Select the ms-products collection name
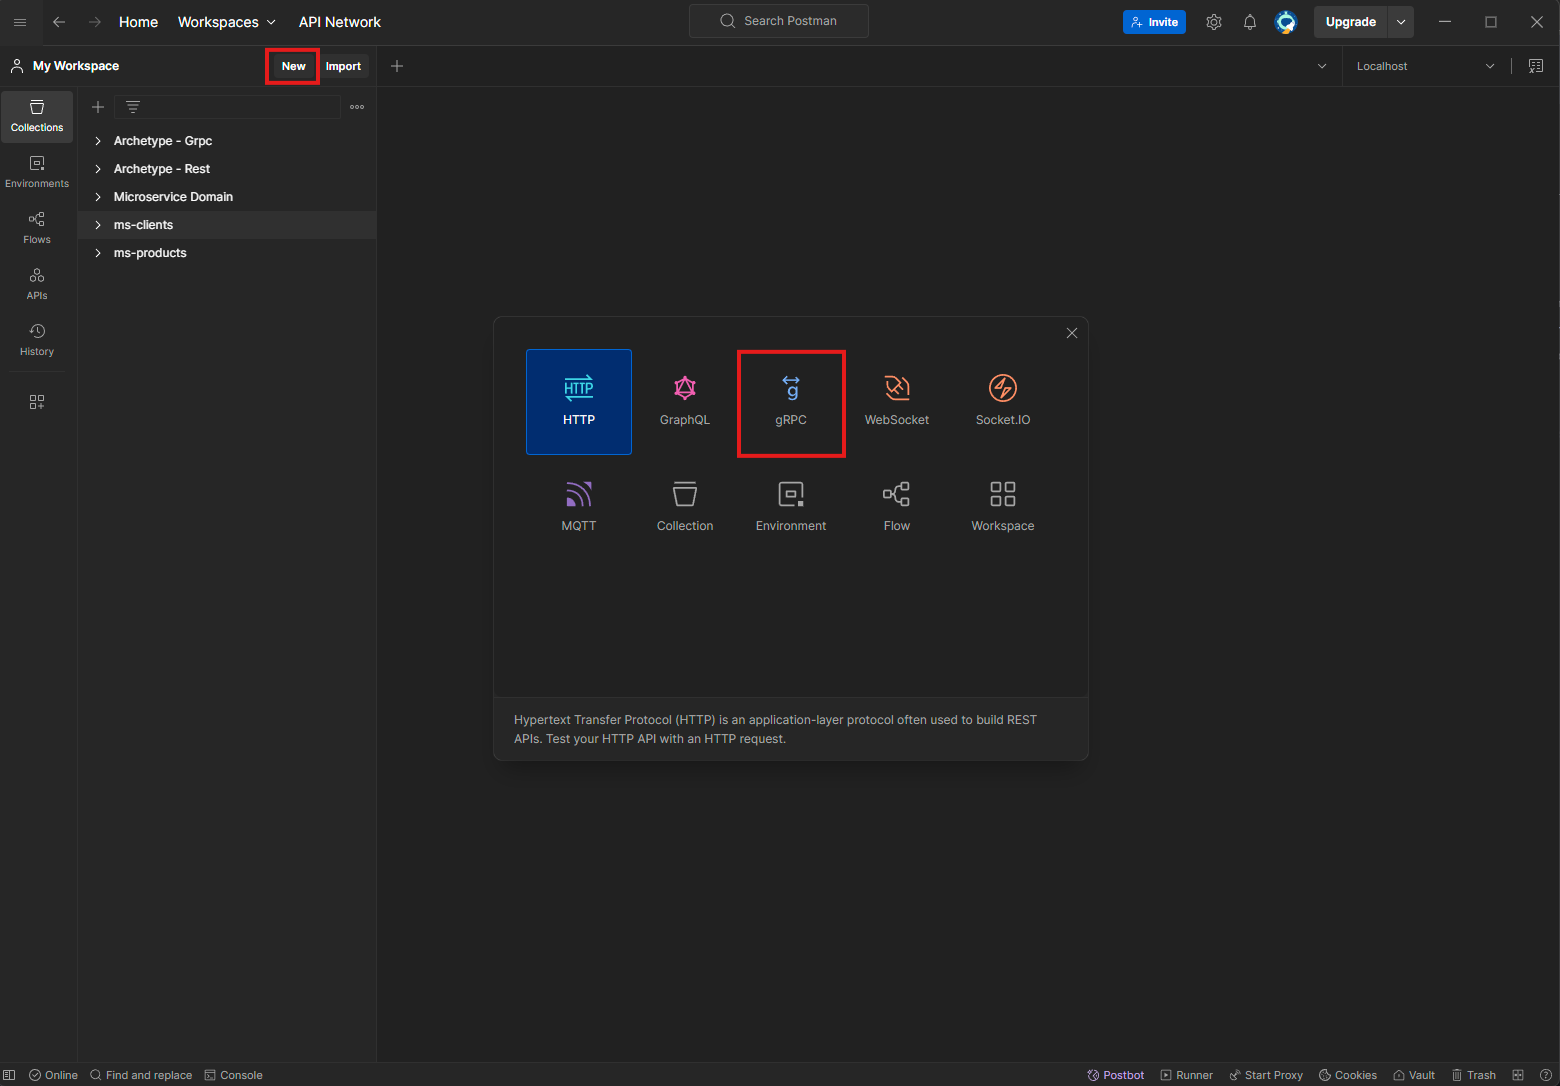Screen dimensions: 1560x1086 click(x=150, y=253)
